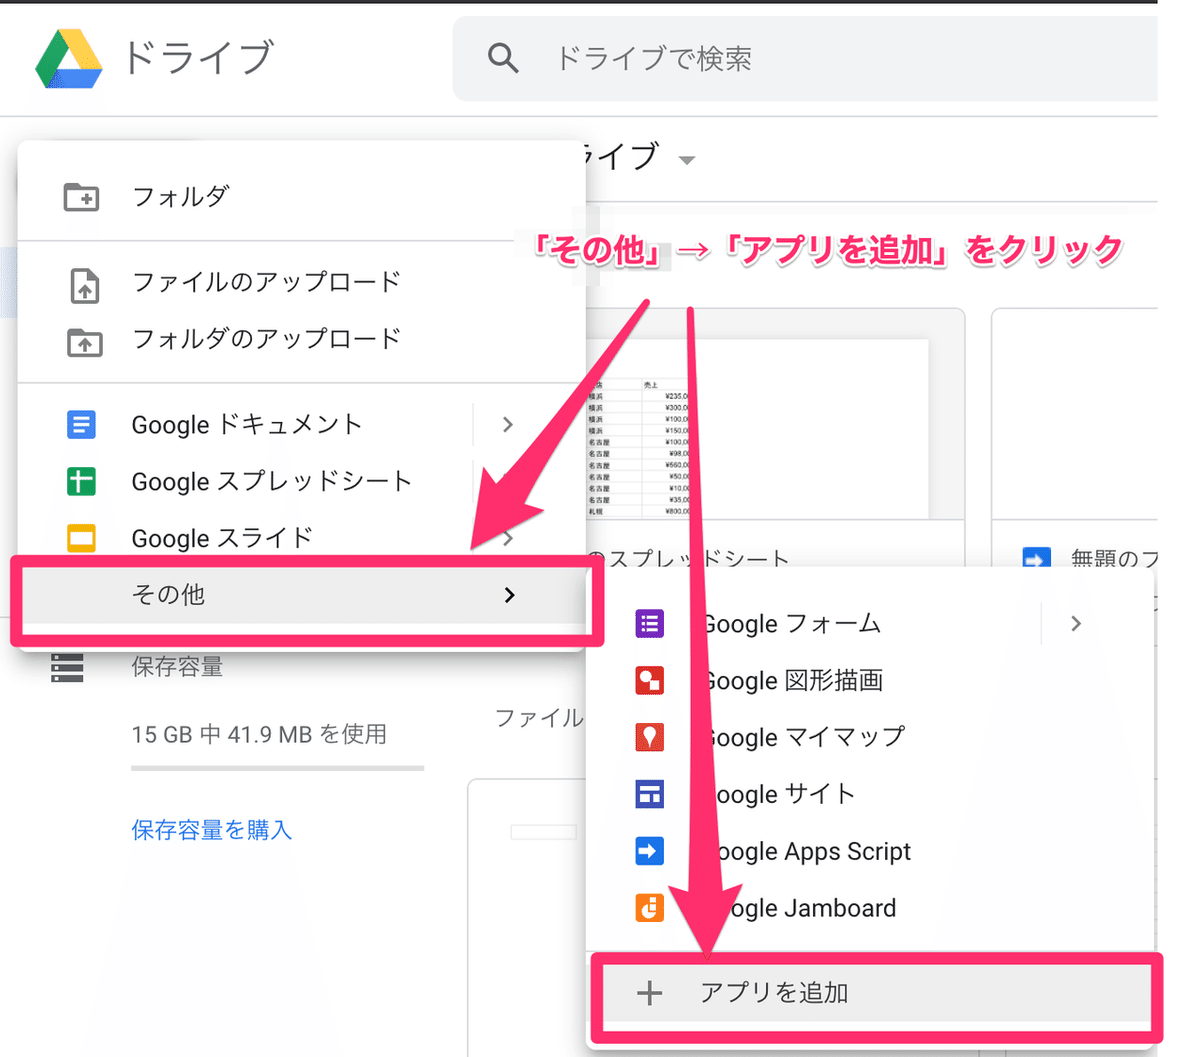Click the 保存容量を購入 link
1200x1057 pixels.
(x=210, y=829)
